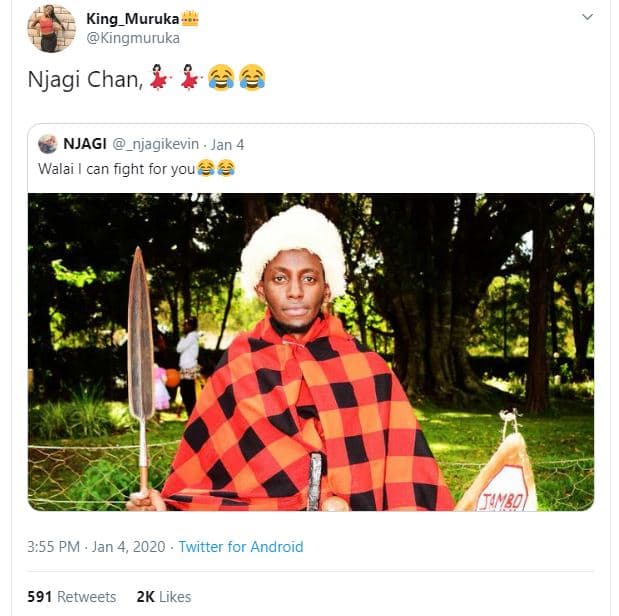
Task: Click the crown emoji beside King_Muruka
Action: [x=190, y=19]
